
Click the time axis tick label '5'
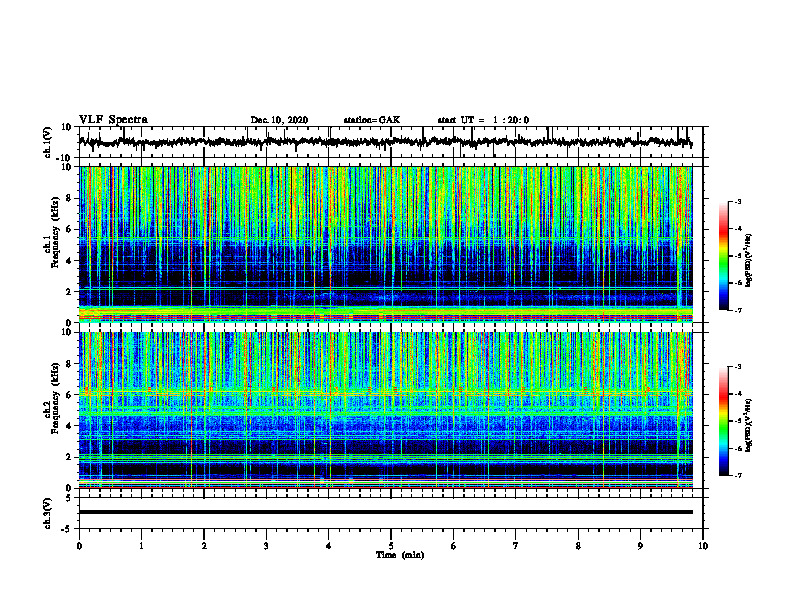(x=391, y=546)
